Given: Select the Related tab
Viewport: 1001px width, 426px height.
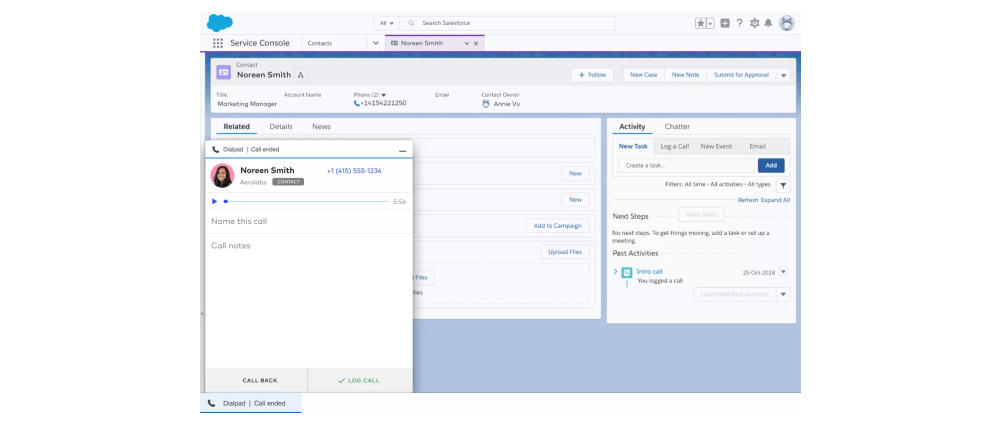Looking at the screenshot, I should [x=236, y=126].
